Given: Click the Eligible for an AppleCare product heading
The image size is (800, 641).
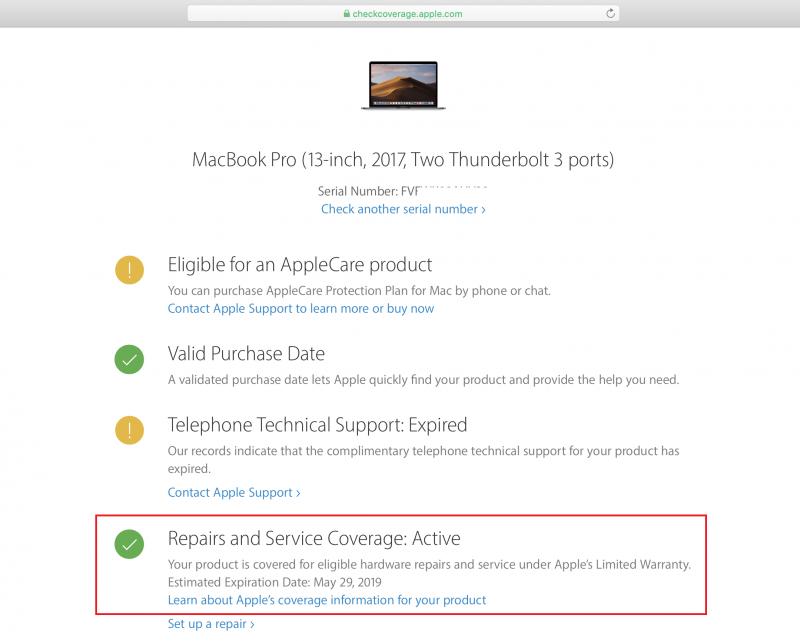Looking at the screenshot, I should coord(300,265).
